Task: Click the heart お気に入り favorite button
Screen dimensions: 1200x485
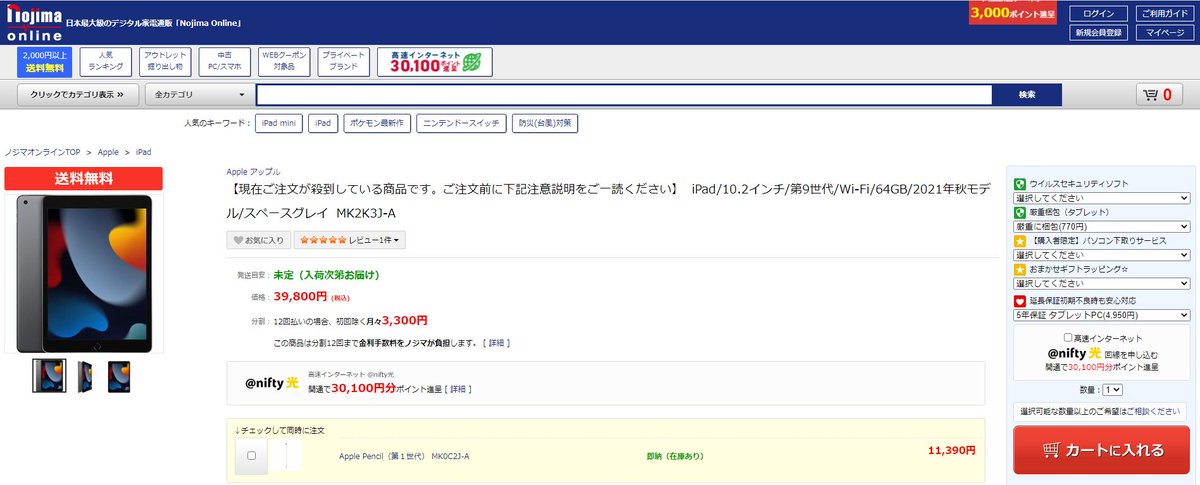Action: click(x=257, y=240)
